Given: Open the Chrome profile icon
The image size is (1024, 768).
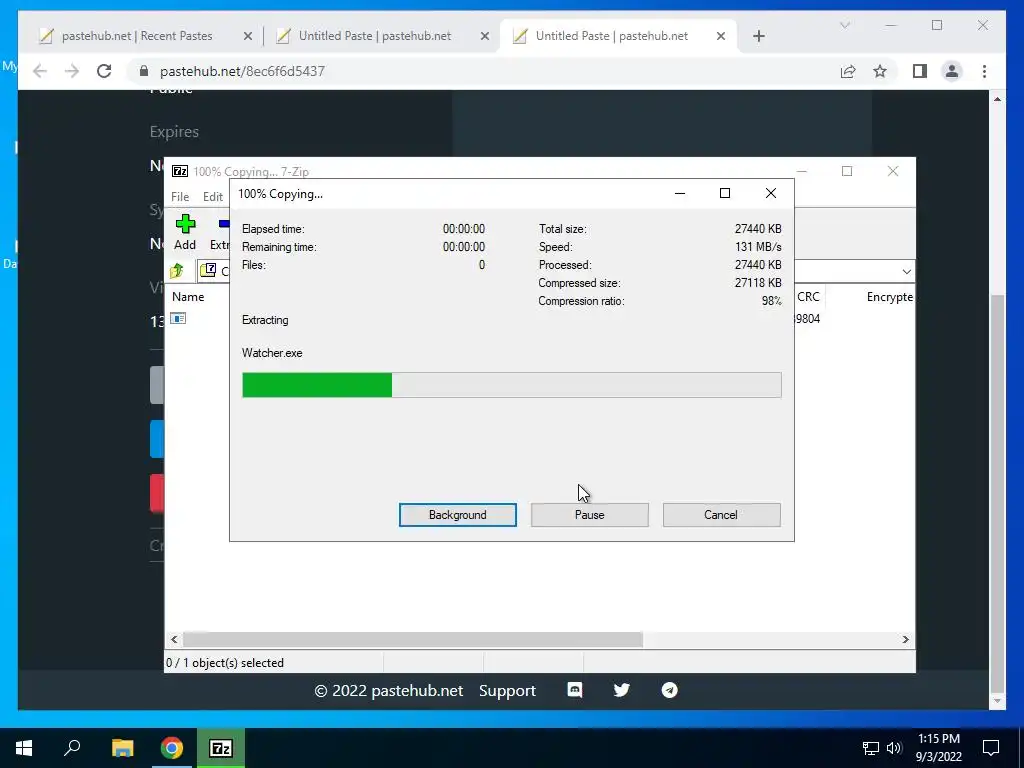Looking at the screenshot, I should [x=952, y=71].
